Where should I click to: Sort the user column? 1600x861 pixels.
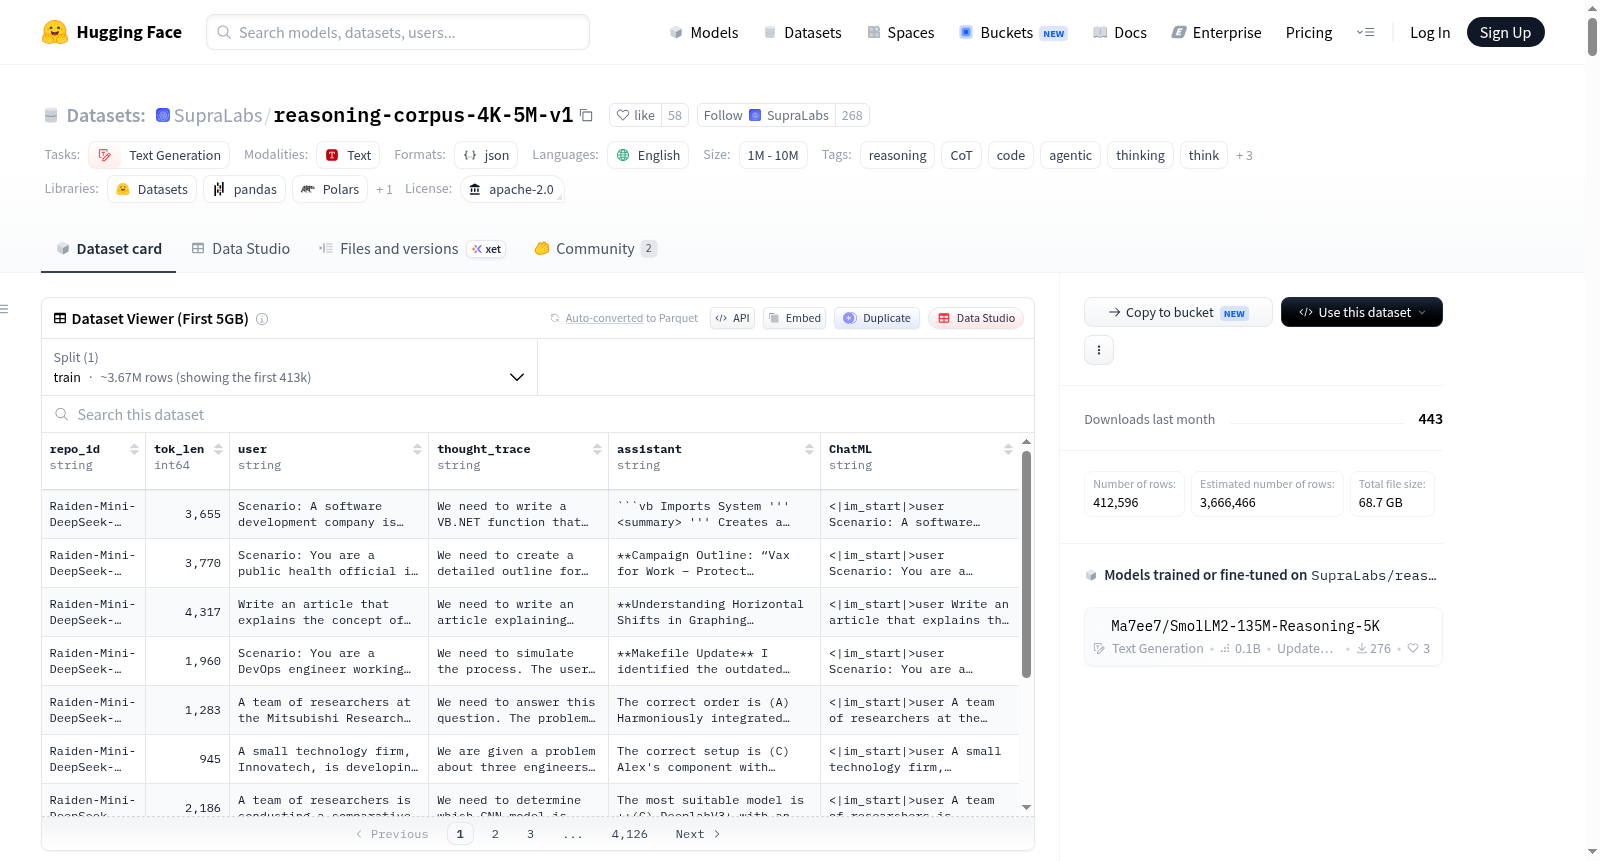coord(417,450)
